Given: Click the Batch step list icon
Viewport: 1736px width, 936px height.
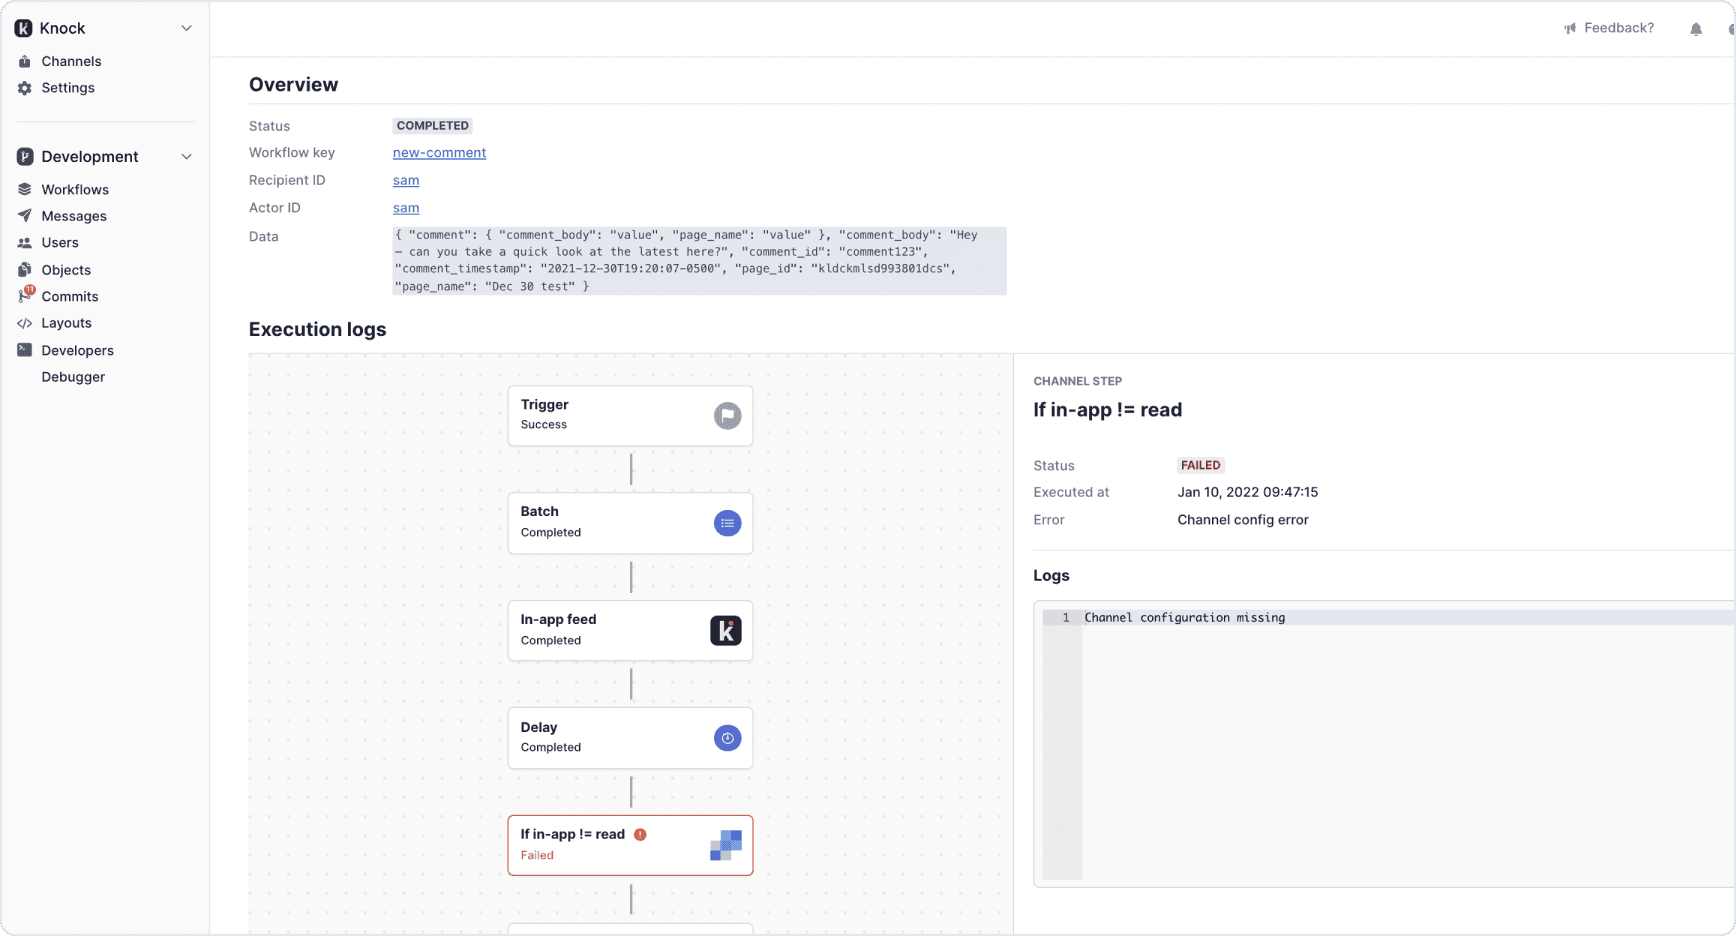Looking at the screenshot, I should point(727,523).
